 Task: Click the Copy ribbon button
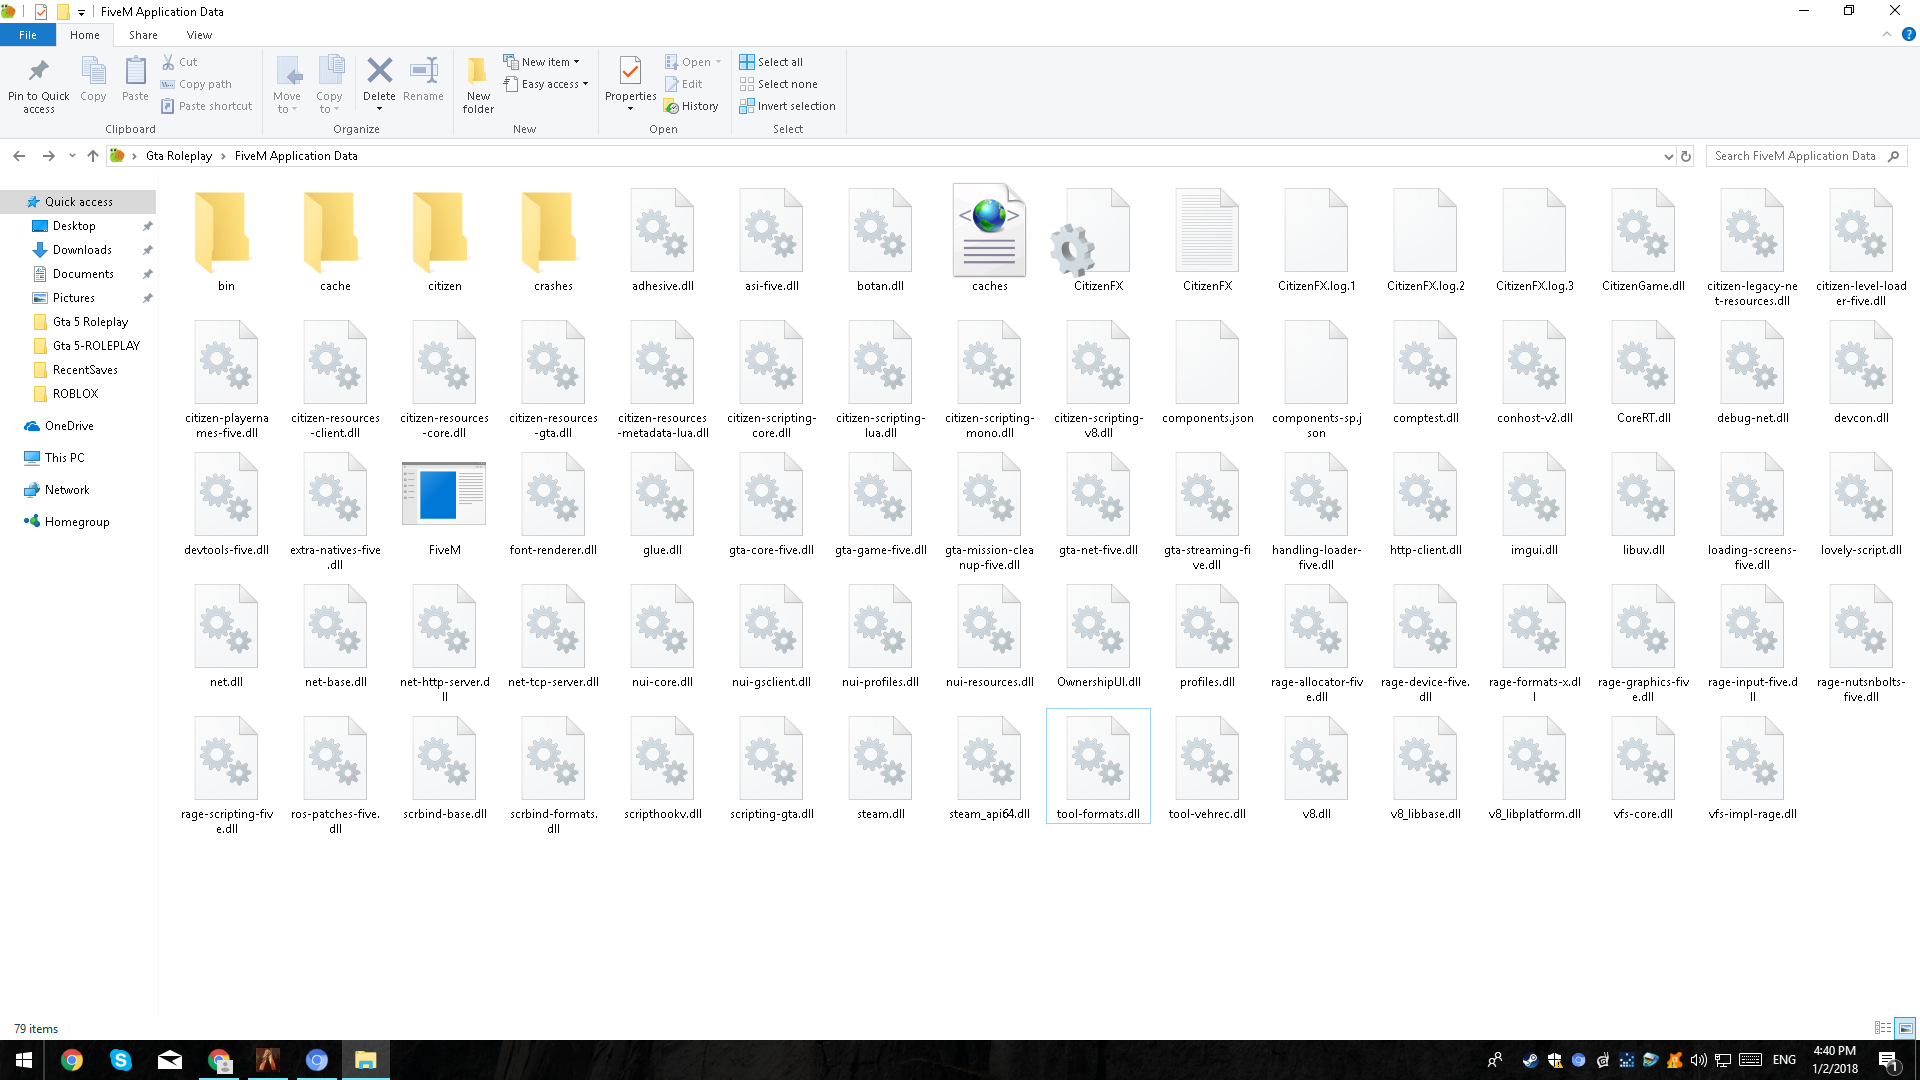[x=93, y=78]
